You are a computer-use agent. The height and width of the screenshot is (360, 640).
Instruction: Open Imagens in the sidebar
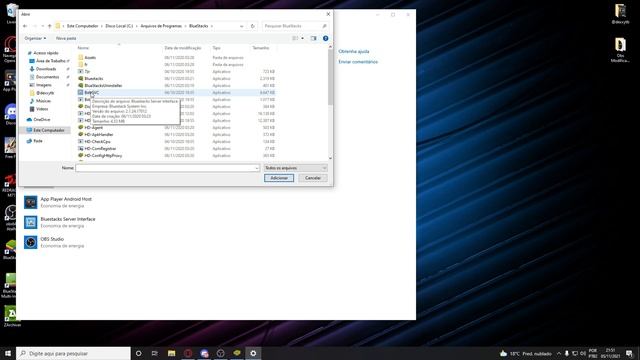click(x=44, y=85)
